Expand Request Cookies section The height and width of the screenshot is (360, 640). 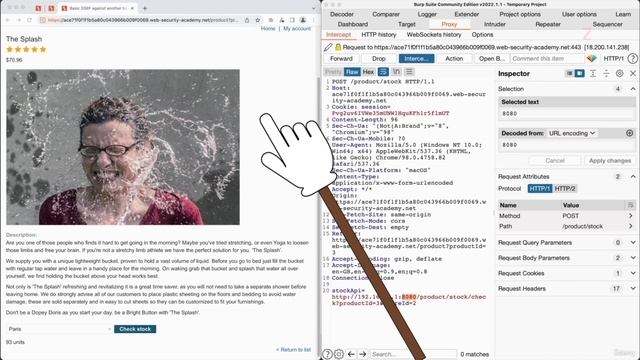click(x=633, y=273)
